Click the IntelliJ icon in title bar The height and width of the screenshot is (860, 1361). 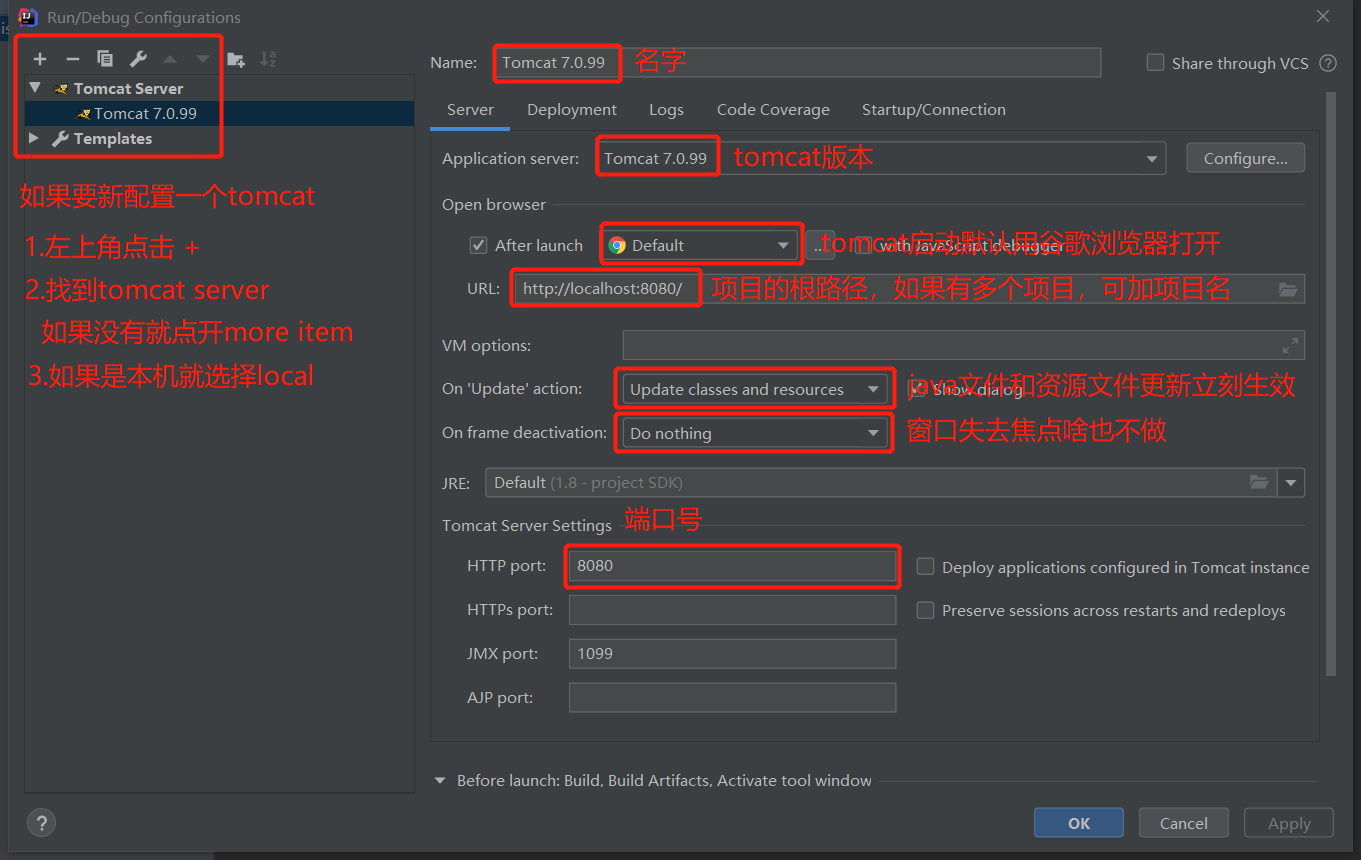click(28, 17)
